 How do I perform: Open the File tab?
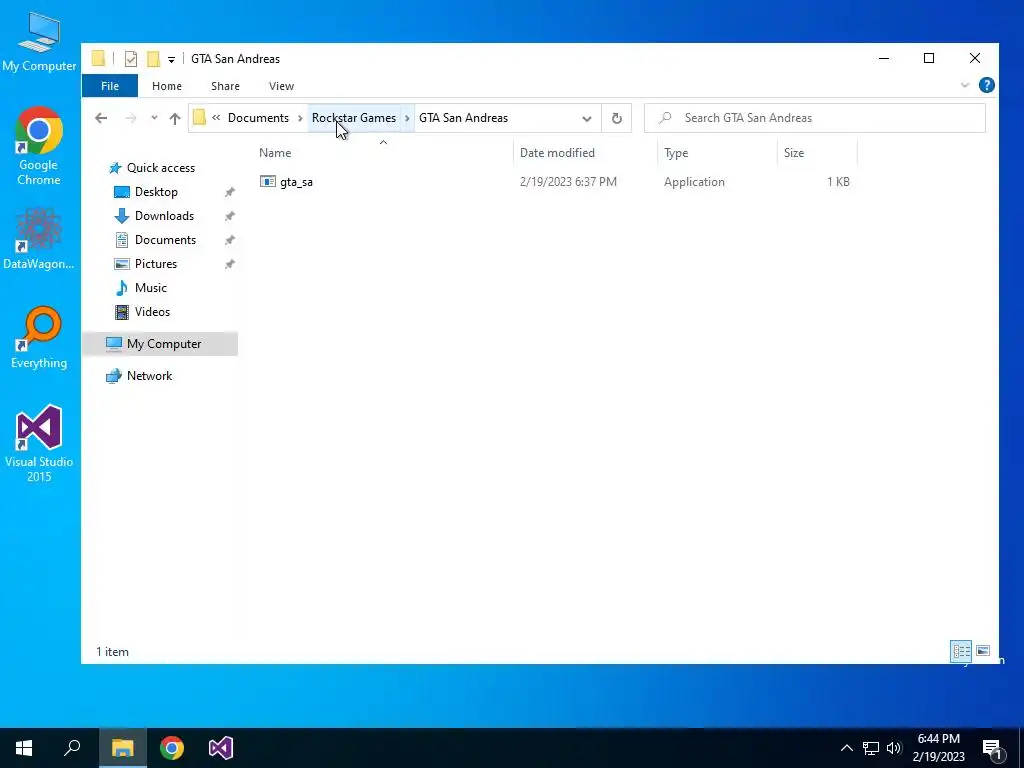(110, 86)
